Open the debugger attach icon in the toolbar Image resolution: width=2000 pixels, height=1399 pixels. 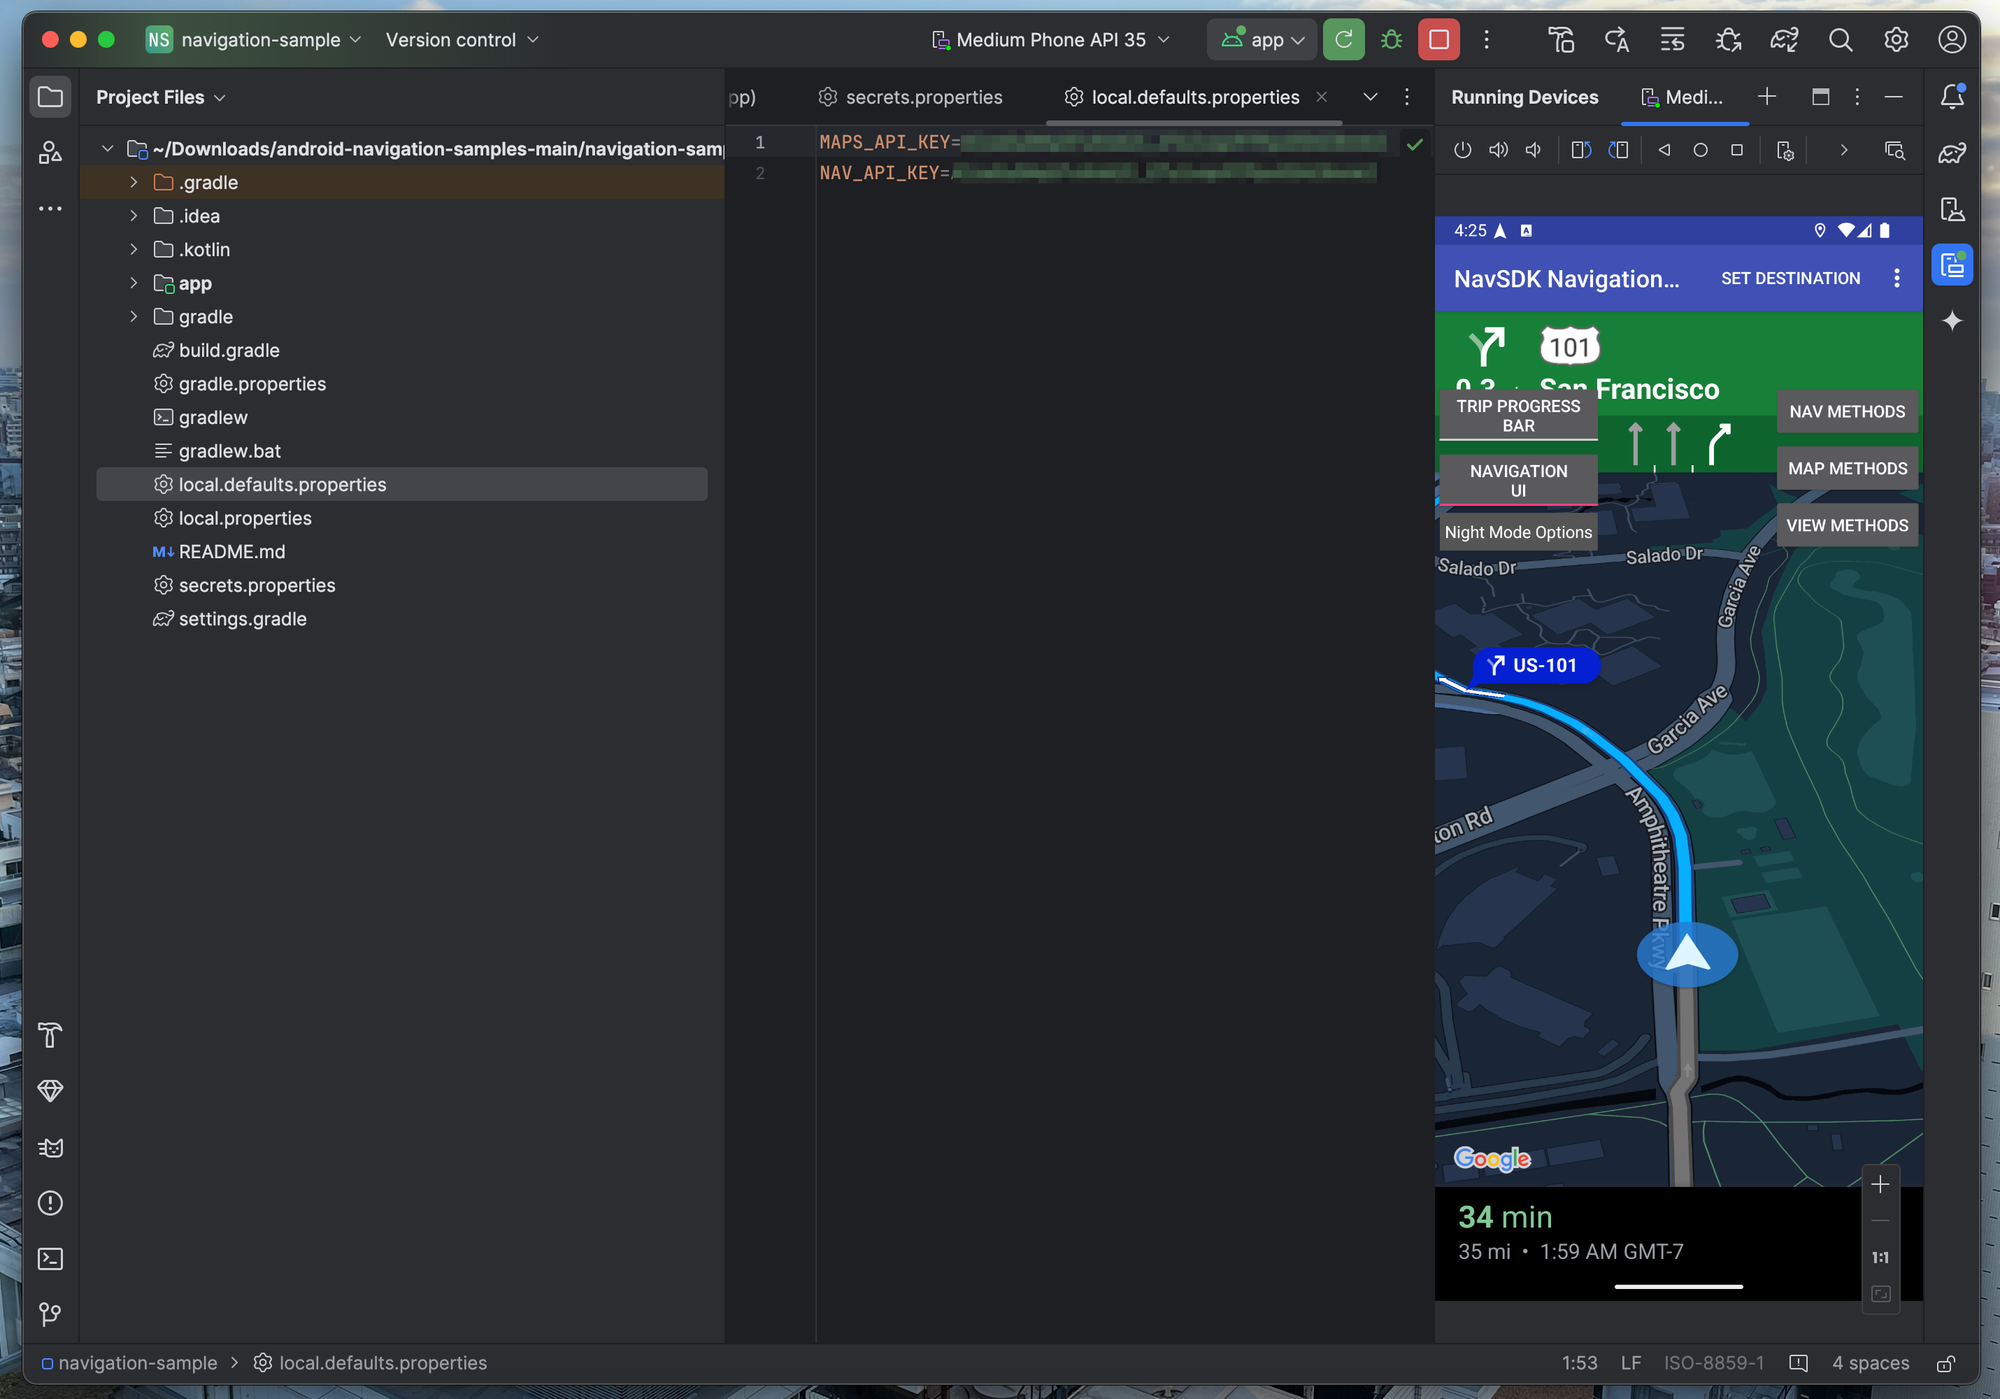pyautogui.click(x=1727, y=40)
